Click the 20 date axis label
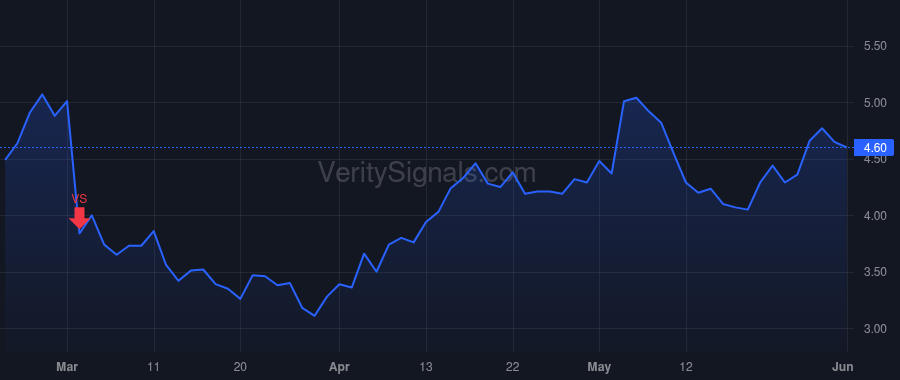This screenshot has width=900, height=380. click(240, 367)
